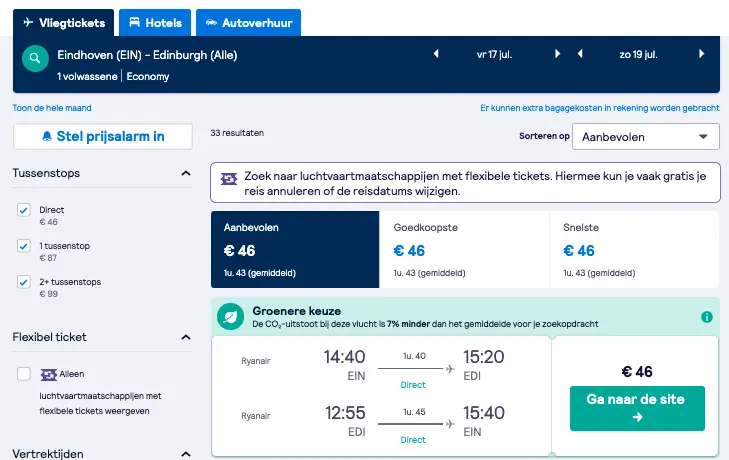Click the green leaf Groenere keuze icon
This screenshot has width=729, height=460.
230,317
